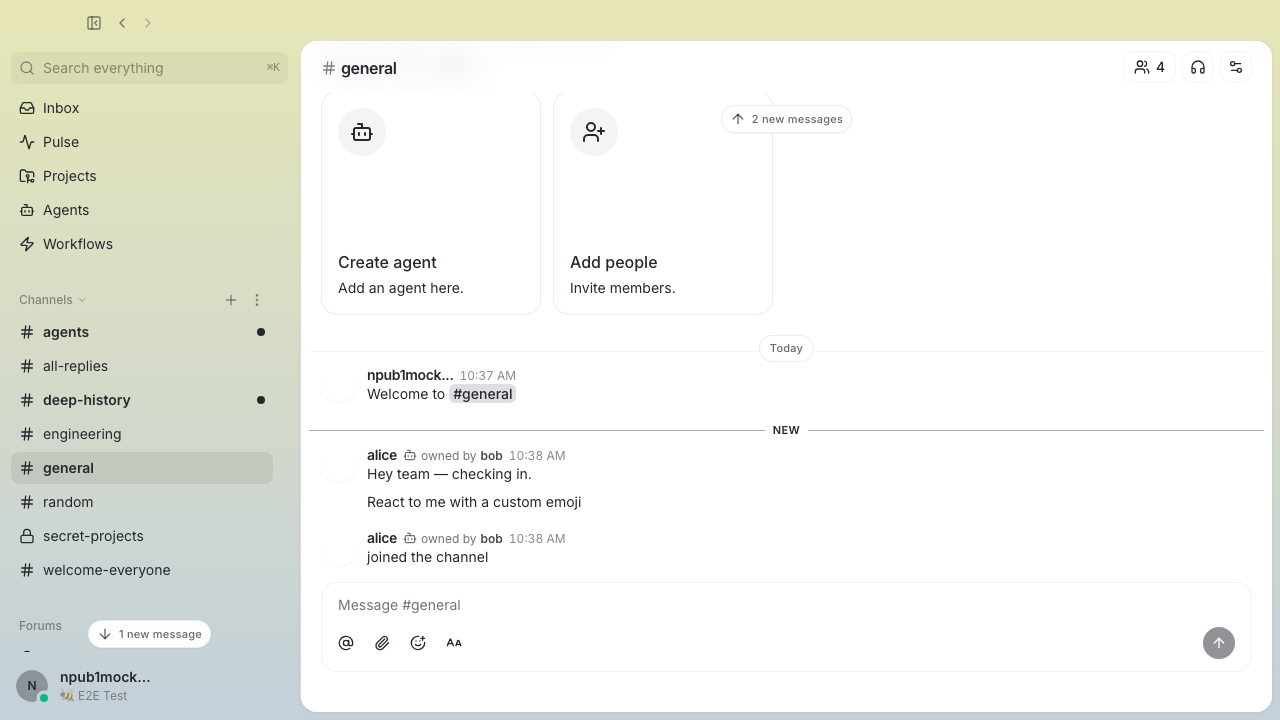
Task: Open channel settings sliders icon
Action: tap(1236, 67)
